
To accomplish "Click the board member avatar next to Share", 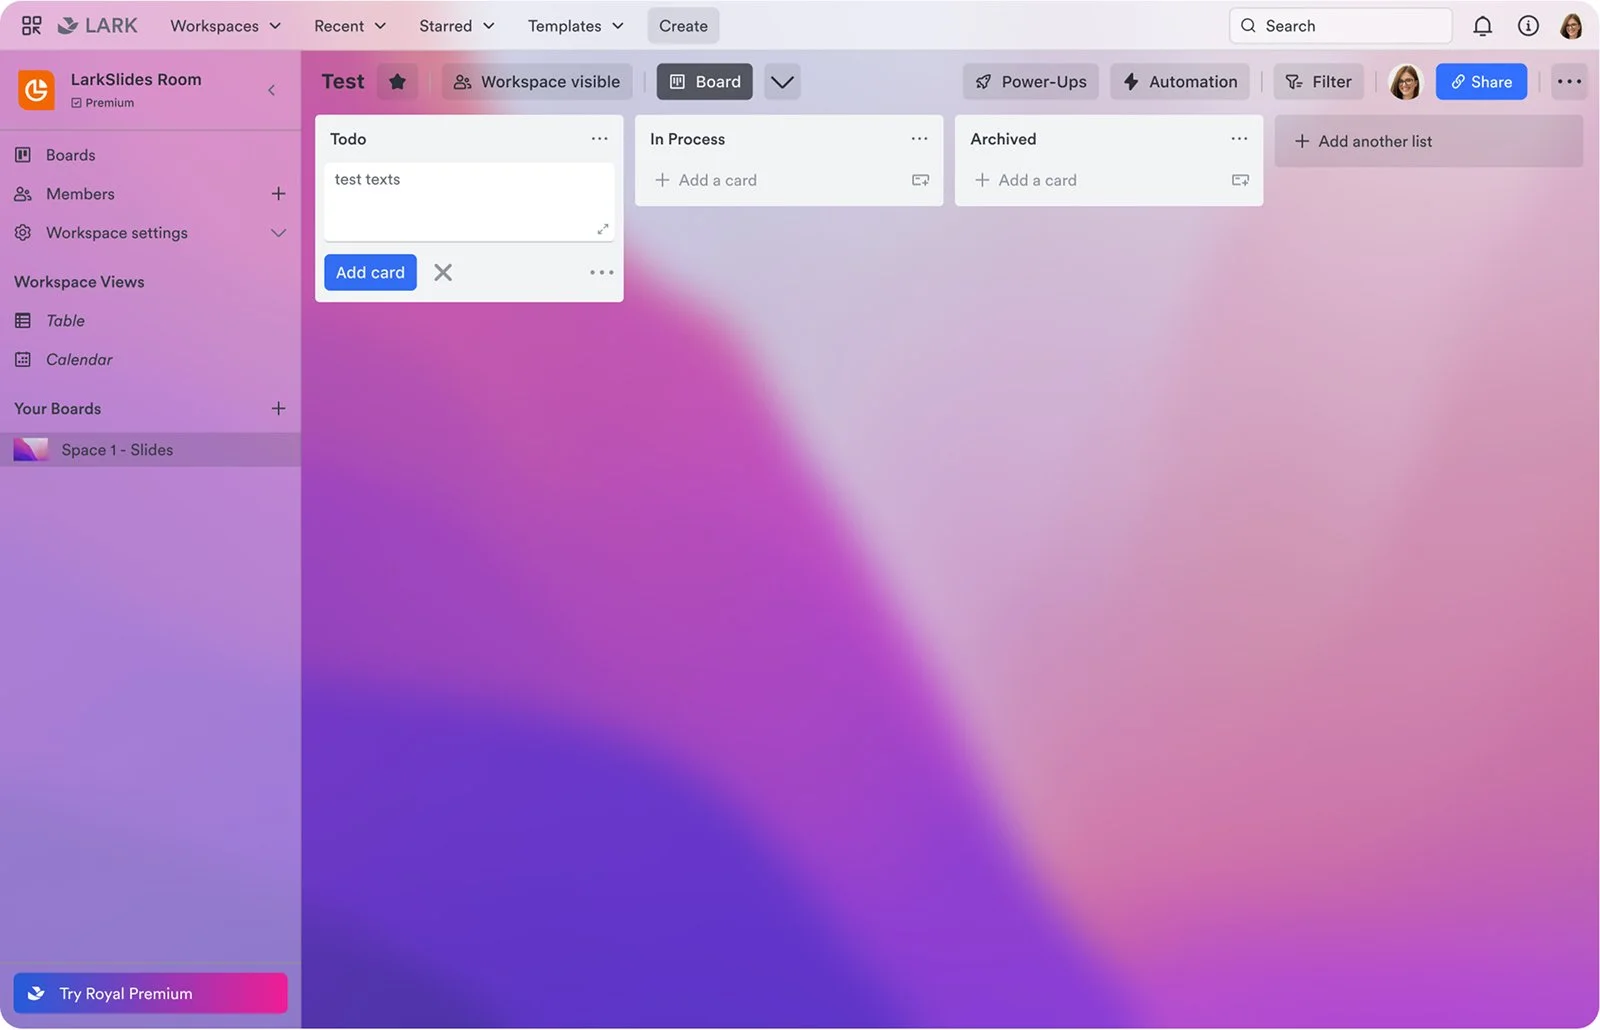I will coord(1405,82).
